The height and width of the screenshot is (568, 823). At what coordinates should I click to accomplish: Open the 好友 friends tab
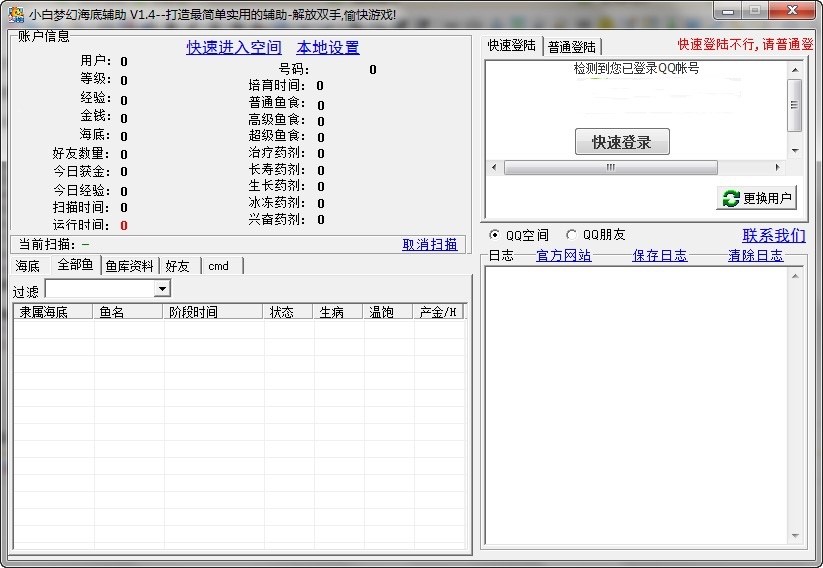pos(178,266)
